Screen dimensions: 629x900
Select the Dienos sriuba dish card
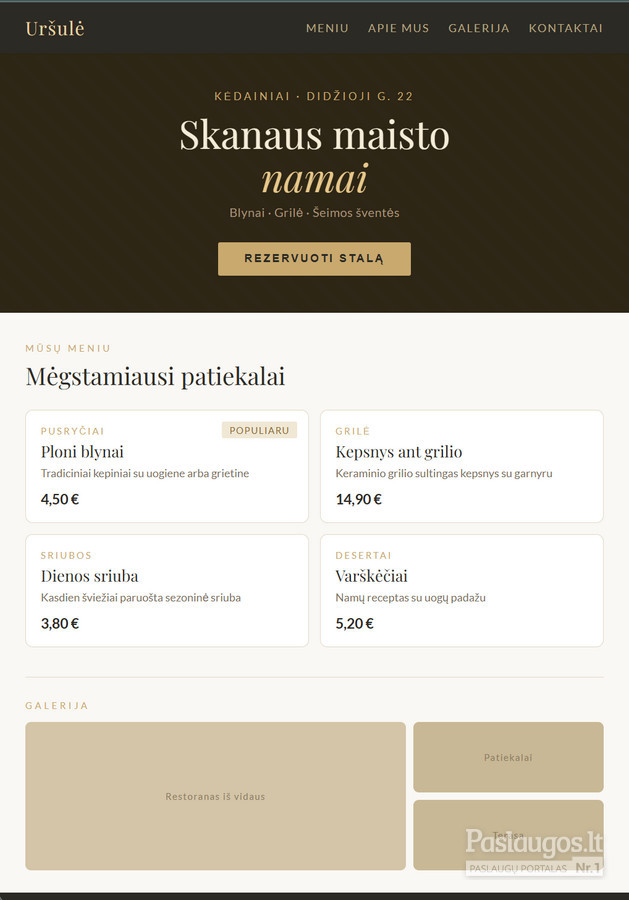(167, 591)
